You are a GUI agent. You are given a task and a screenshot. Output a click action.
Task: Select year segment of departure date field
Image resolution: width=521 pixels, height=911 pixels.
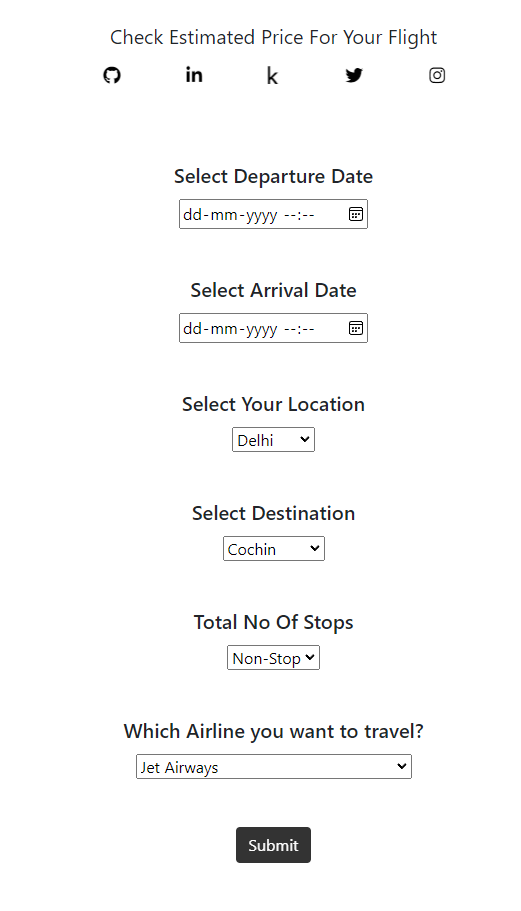pyautogui.click(x=261, y=215)
